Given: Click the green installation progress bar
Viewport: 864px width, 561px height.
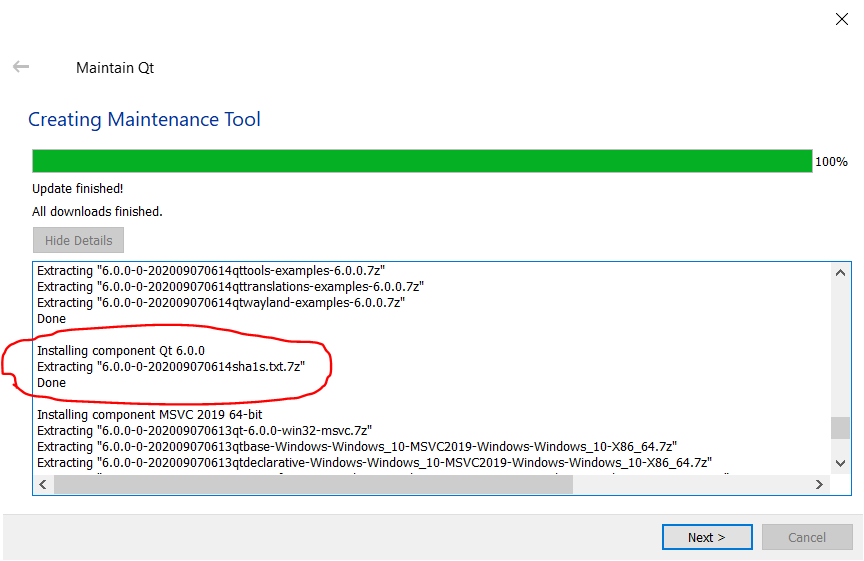Looking at the screenshot, I should point(422,161).
